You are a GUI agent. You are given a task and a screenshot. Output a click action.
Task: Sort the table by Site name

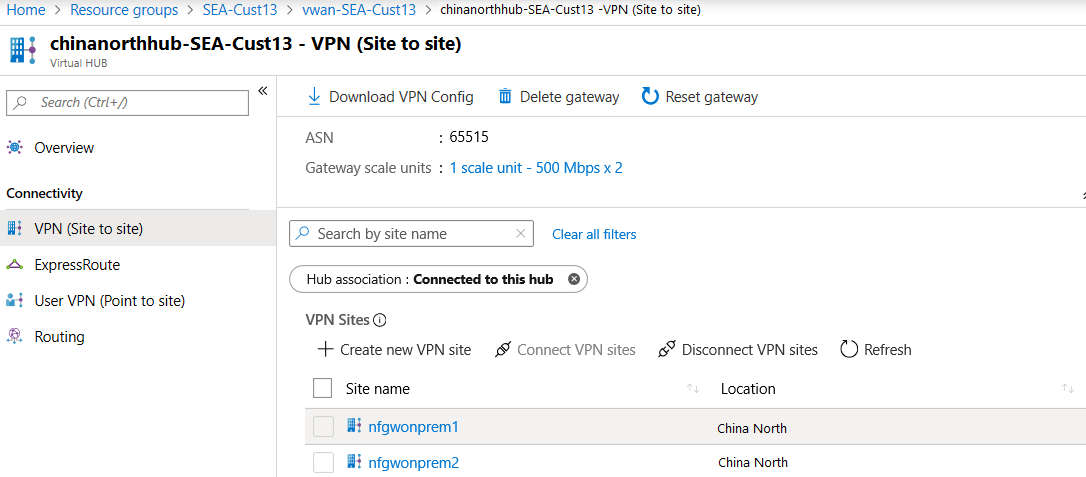pos(692,389)
